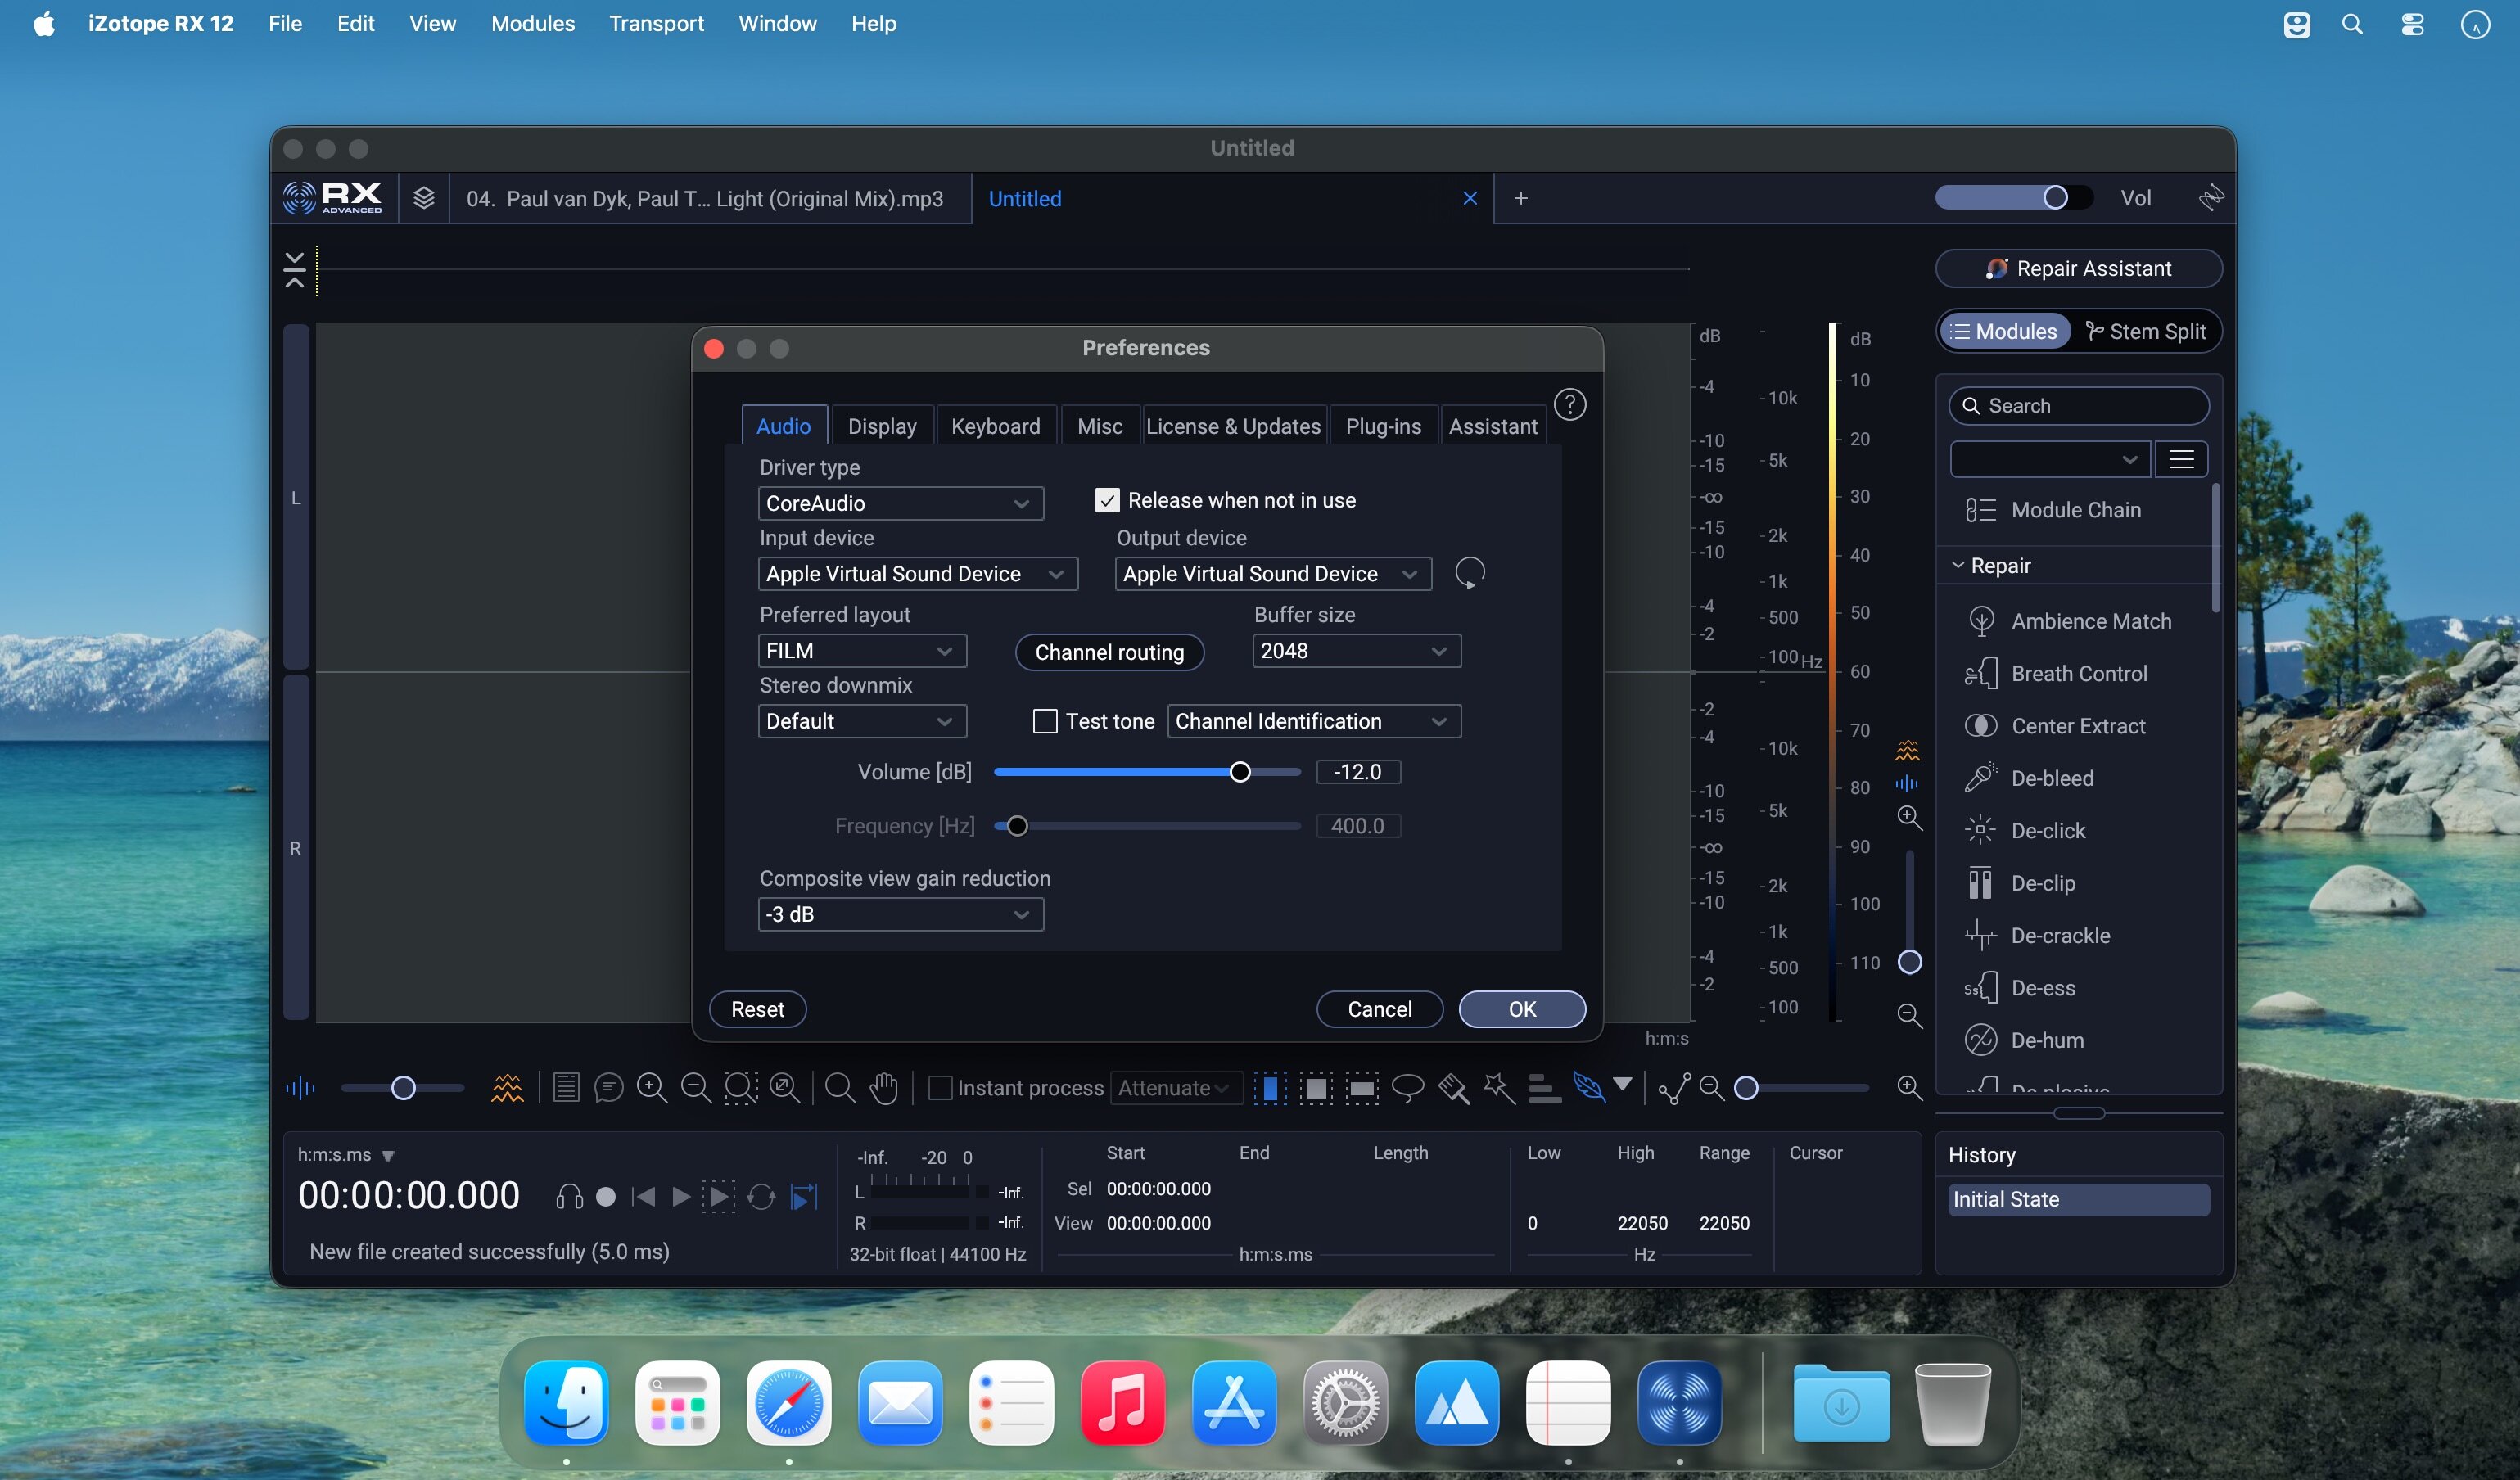Open the Driver type CoreAudio dropdown

tap(901, 503)
